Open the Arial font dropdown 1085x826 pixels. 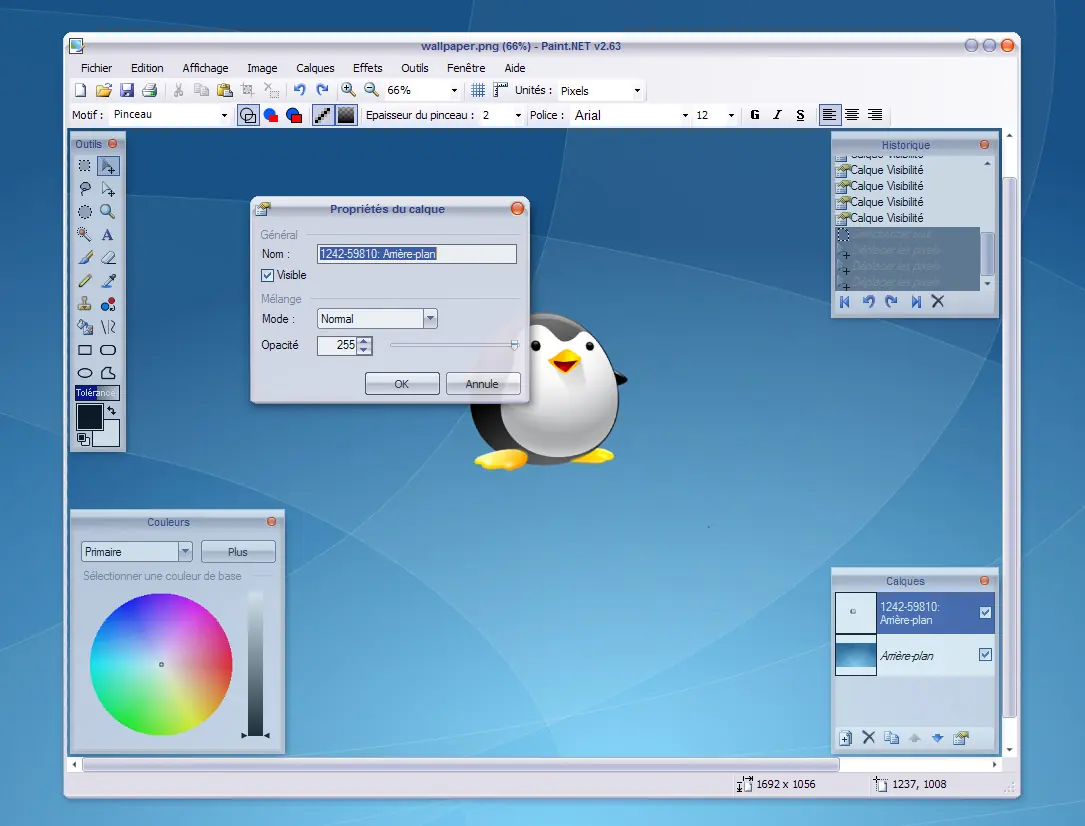[685, 116]
